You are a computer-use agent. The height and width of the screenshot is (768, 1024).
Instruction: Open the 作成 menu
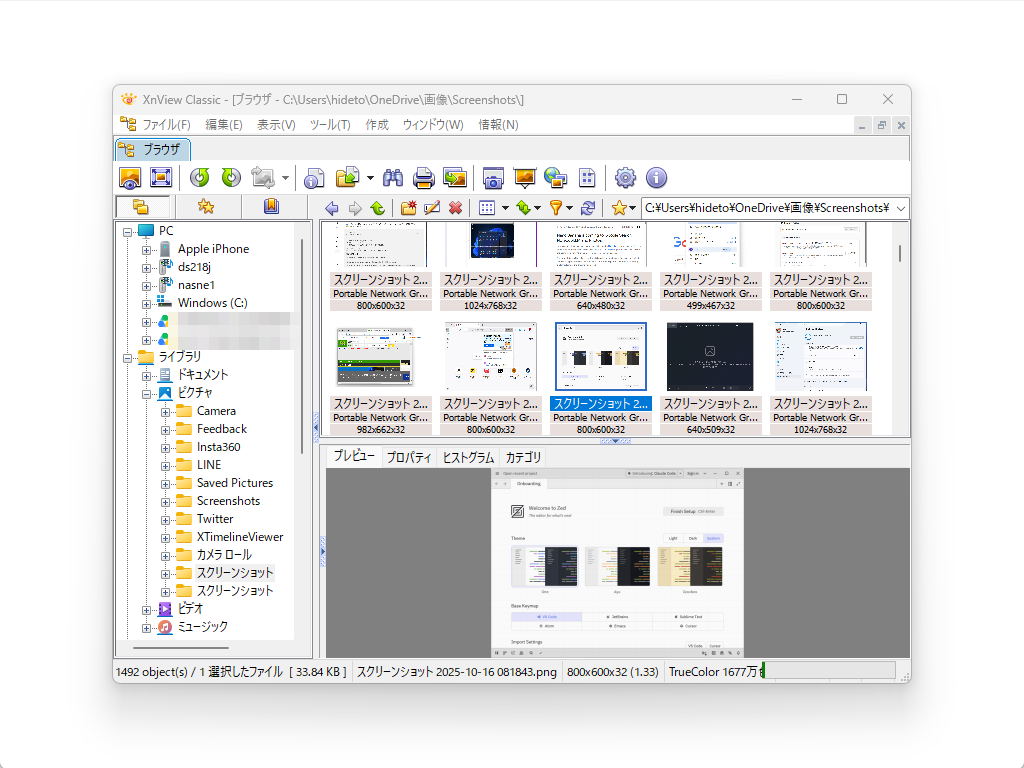point(377,125)
